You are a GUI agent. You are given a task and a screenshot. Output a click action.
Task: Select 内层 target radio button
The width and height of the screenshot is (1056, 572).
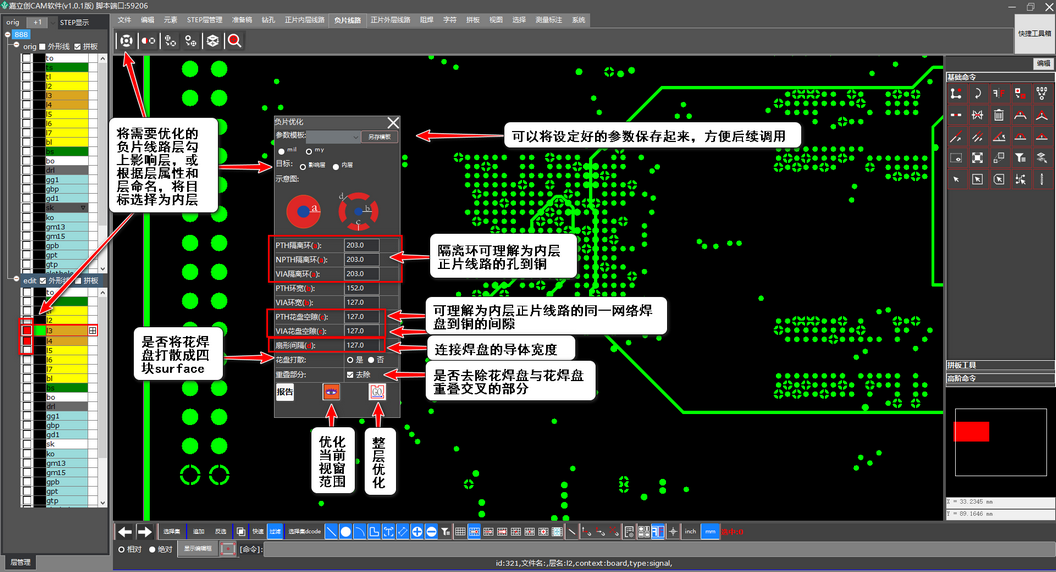pos(335,166)
